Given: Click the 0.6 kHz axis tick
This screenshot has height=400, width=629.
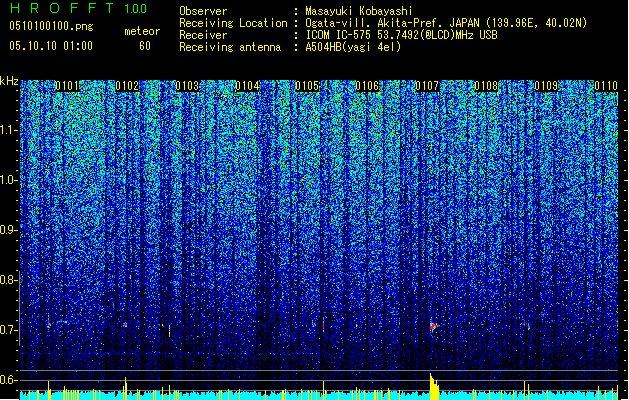Looking at the screenshot, I should click(x=9, y=380).
